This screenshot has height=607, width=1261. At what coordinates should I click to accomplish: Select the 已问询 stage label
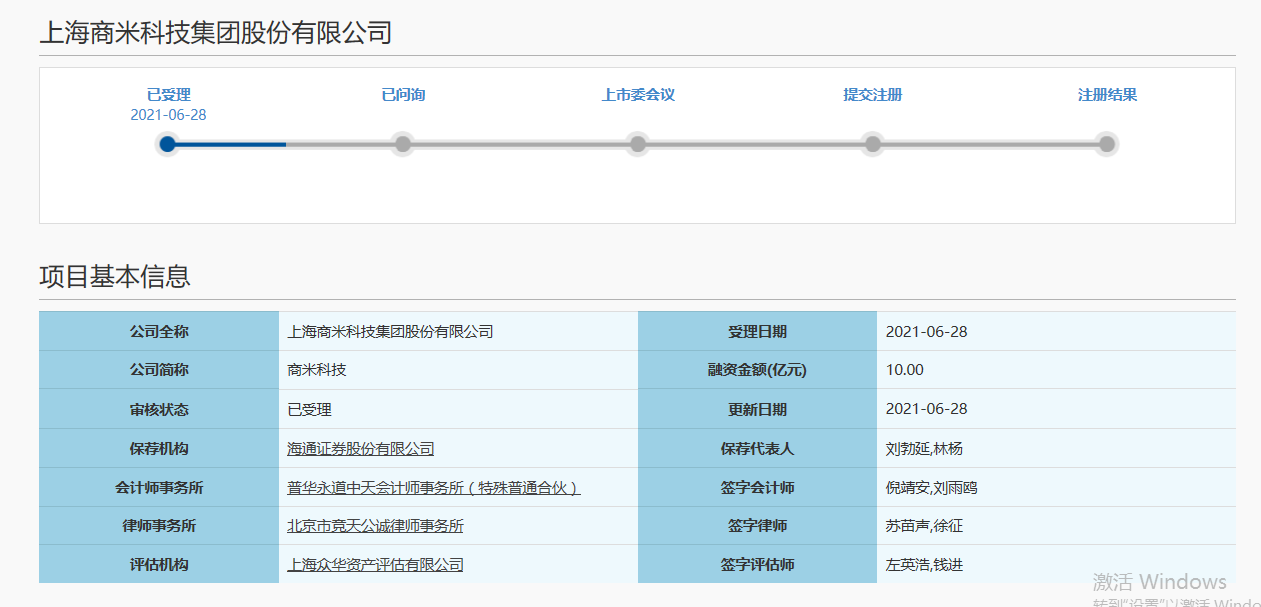coord(403,95)
